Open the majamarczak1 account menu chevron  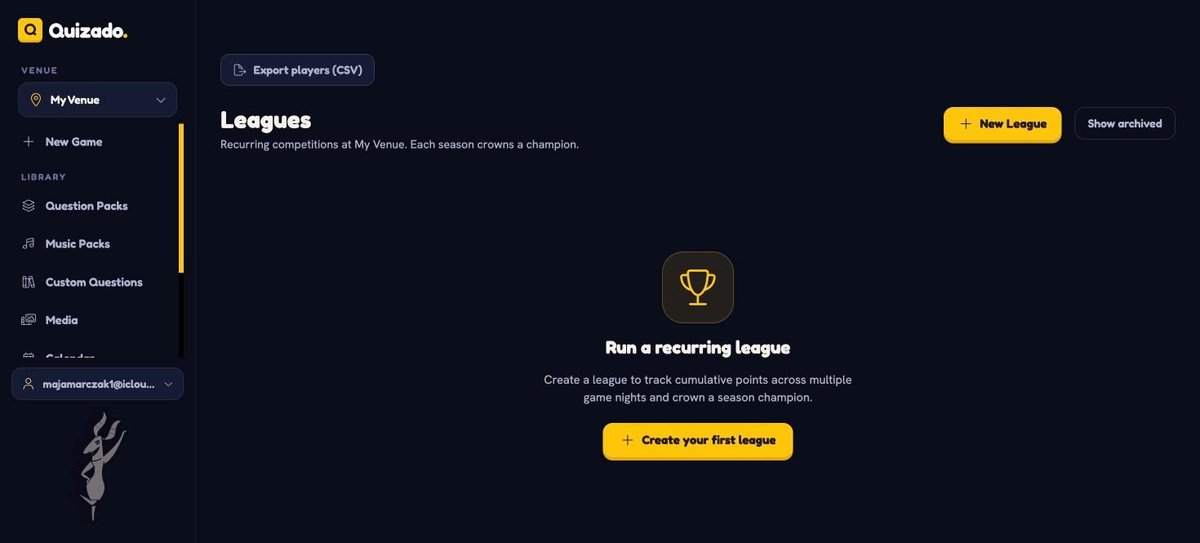click(x=168, y=384)
